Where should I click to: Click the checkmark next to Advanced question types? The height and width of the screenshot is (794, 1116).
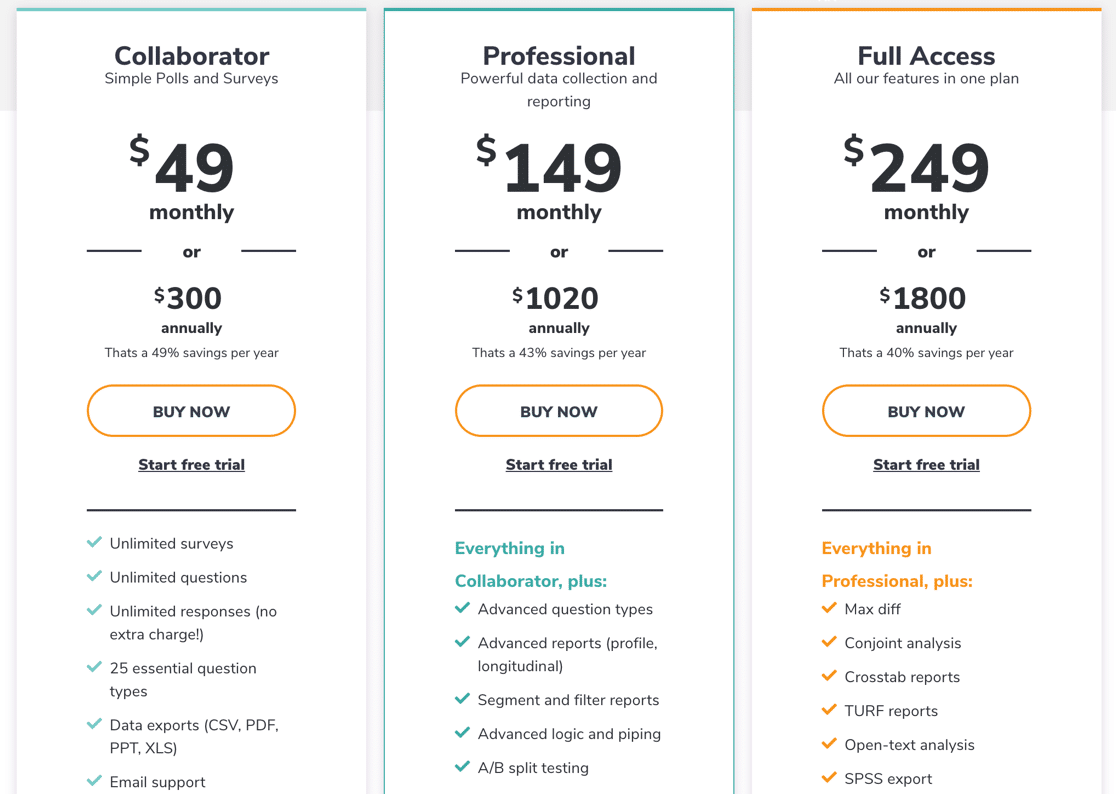[x=462, y=608]
